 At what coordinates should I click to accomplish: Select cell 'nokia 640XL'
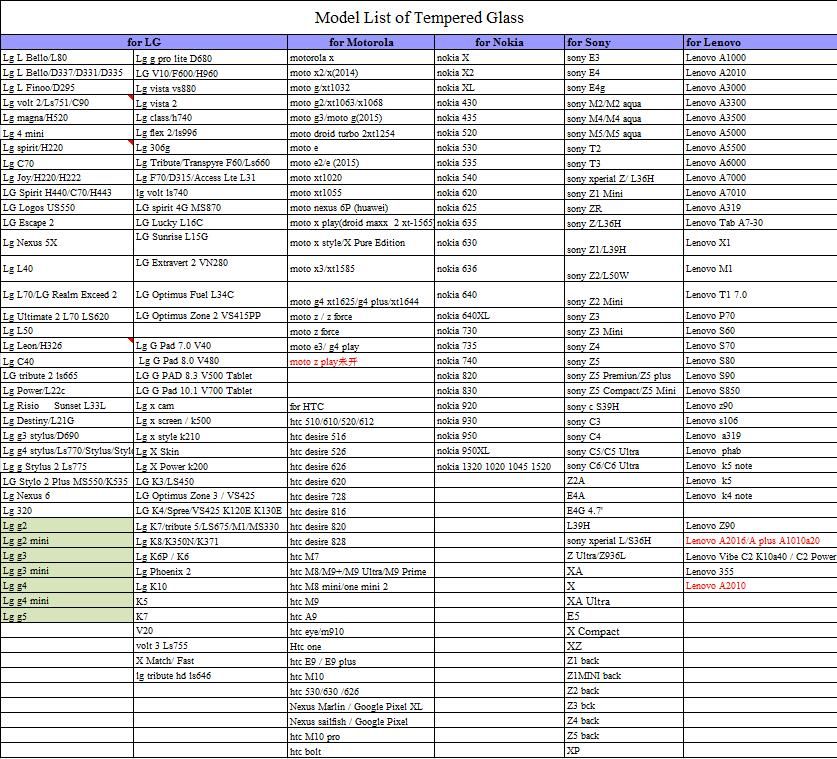499,315
